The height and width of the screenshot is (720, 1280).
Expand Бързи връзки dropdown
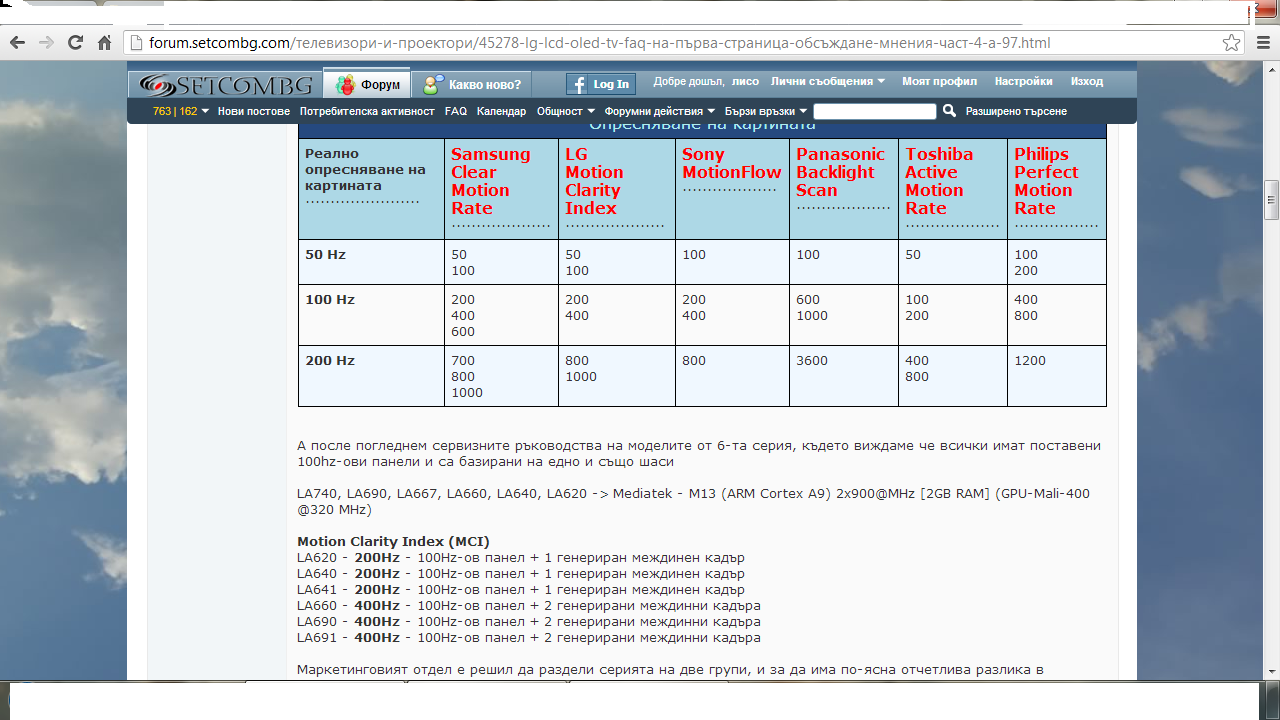pos(766,111)
